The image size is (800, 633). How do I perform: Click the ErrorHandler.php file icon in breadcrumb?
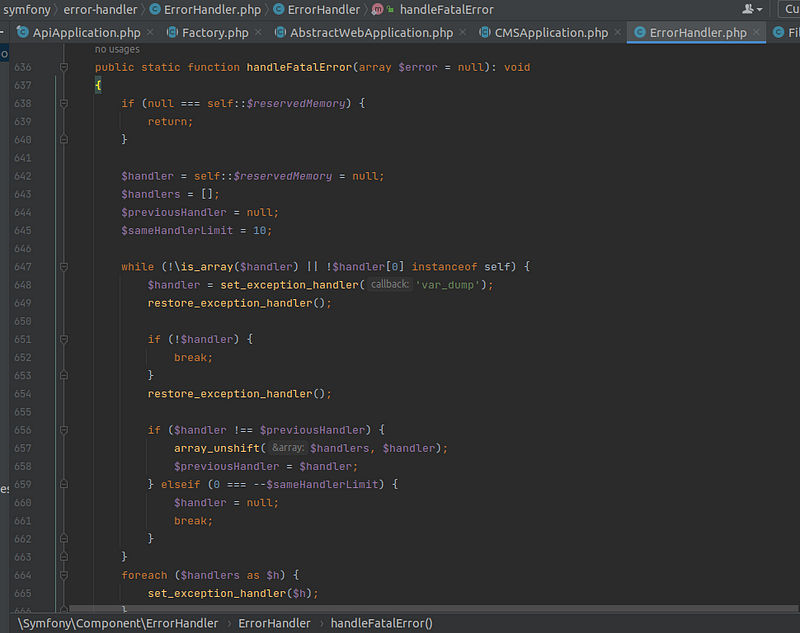155,9
